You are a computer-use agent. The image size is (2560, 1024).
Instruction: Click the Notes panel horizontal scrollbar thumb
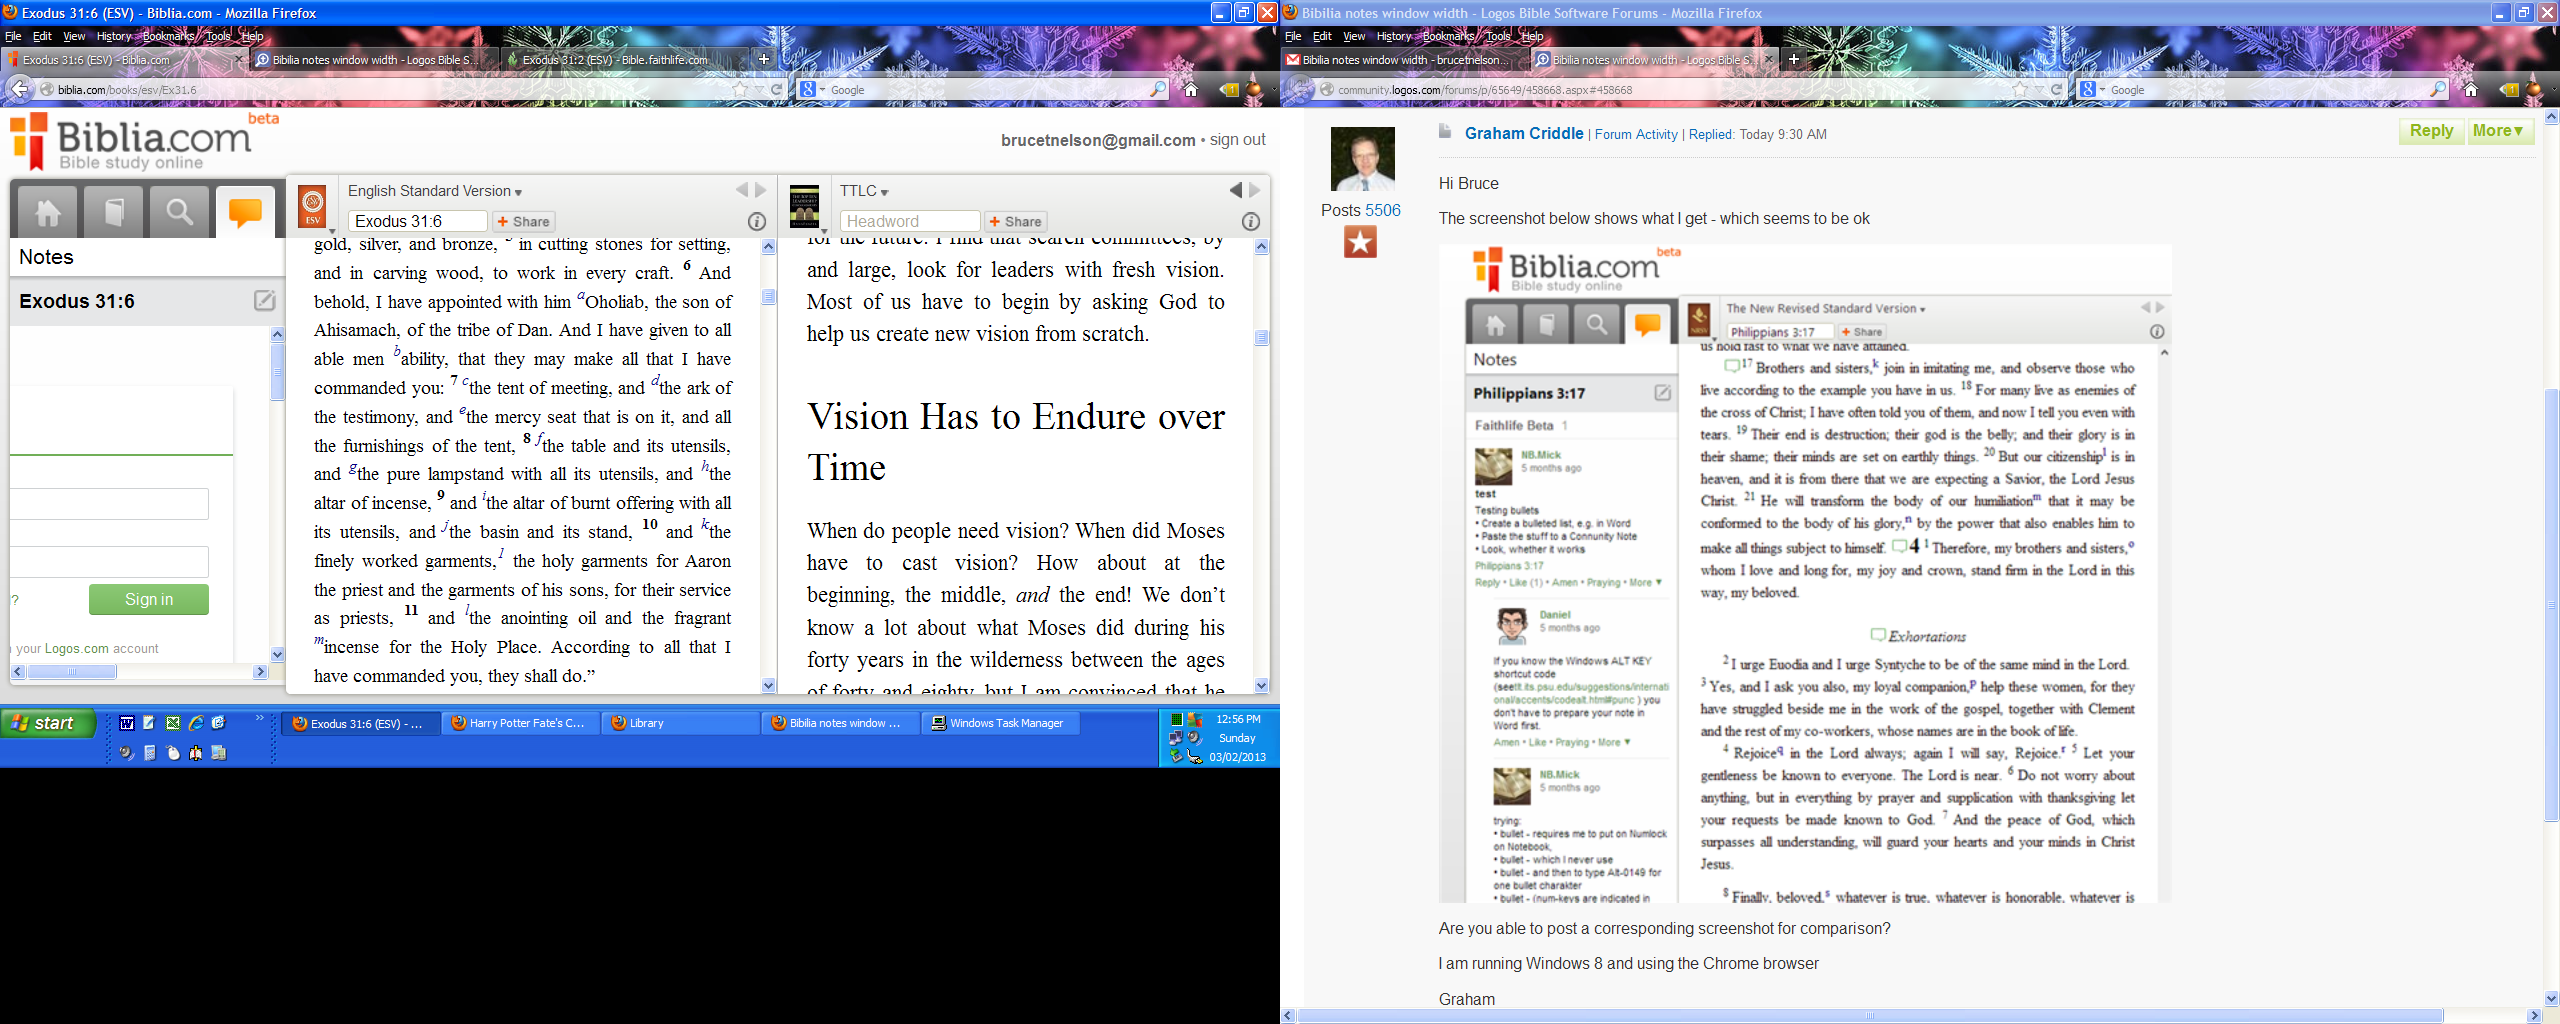click(x=72, y=671)
